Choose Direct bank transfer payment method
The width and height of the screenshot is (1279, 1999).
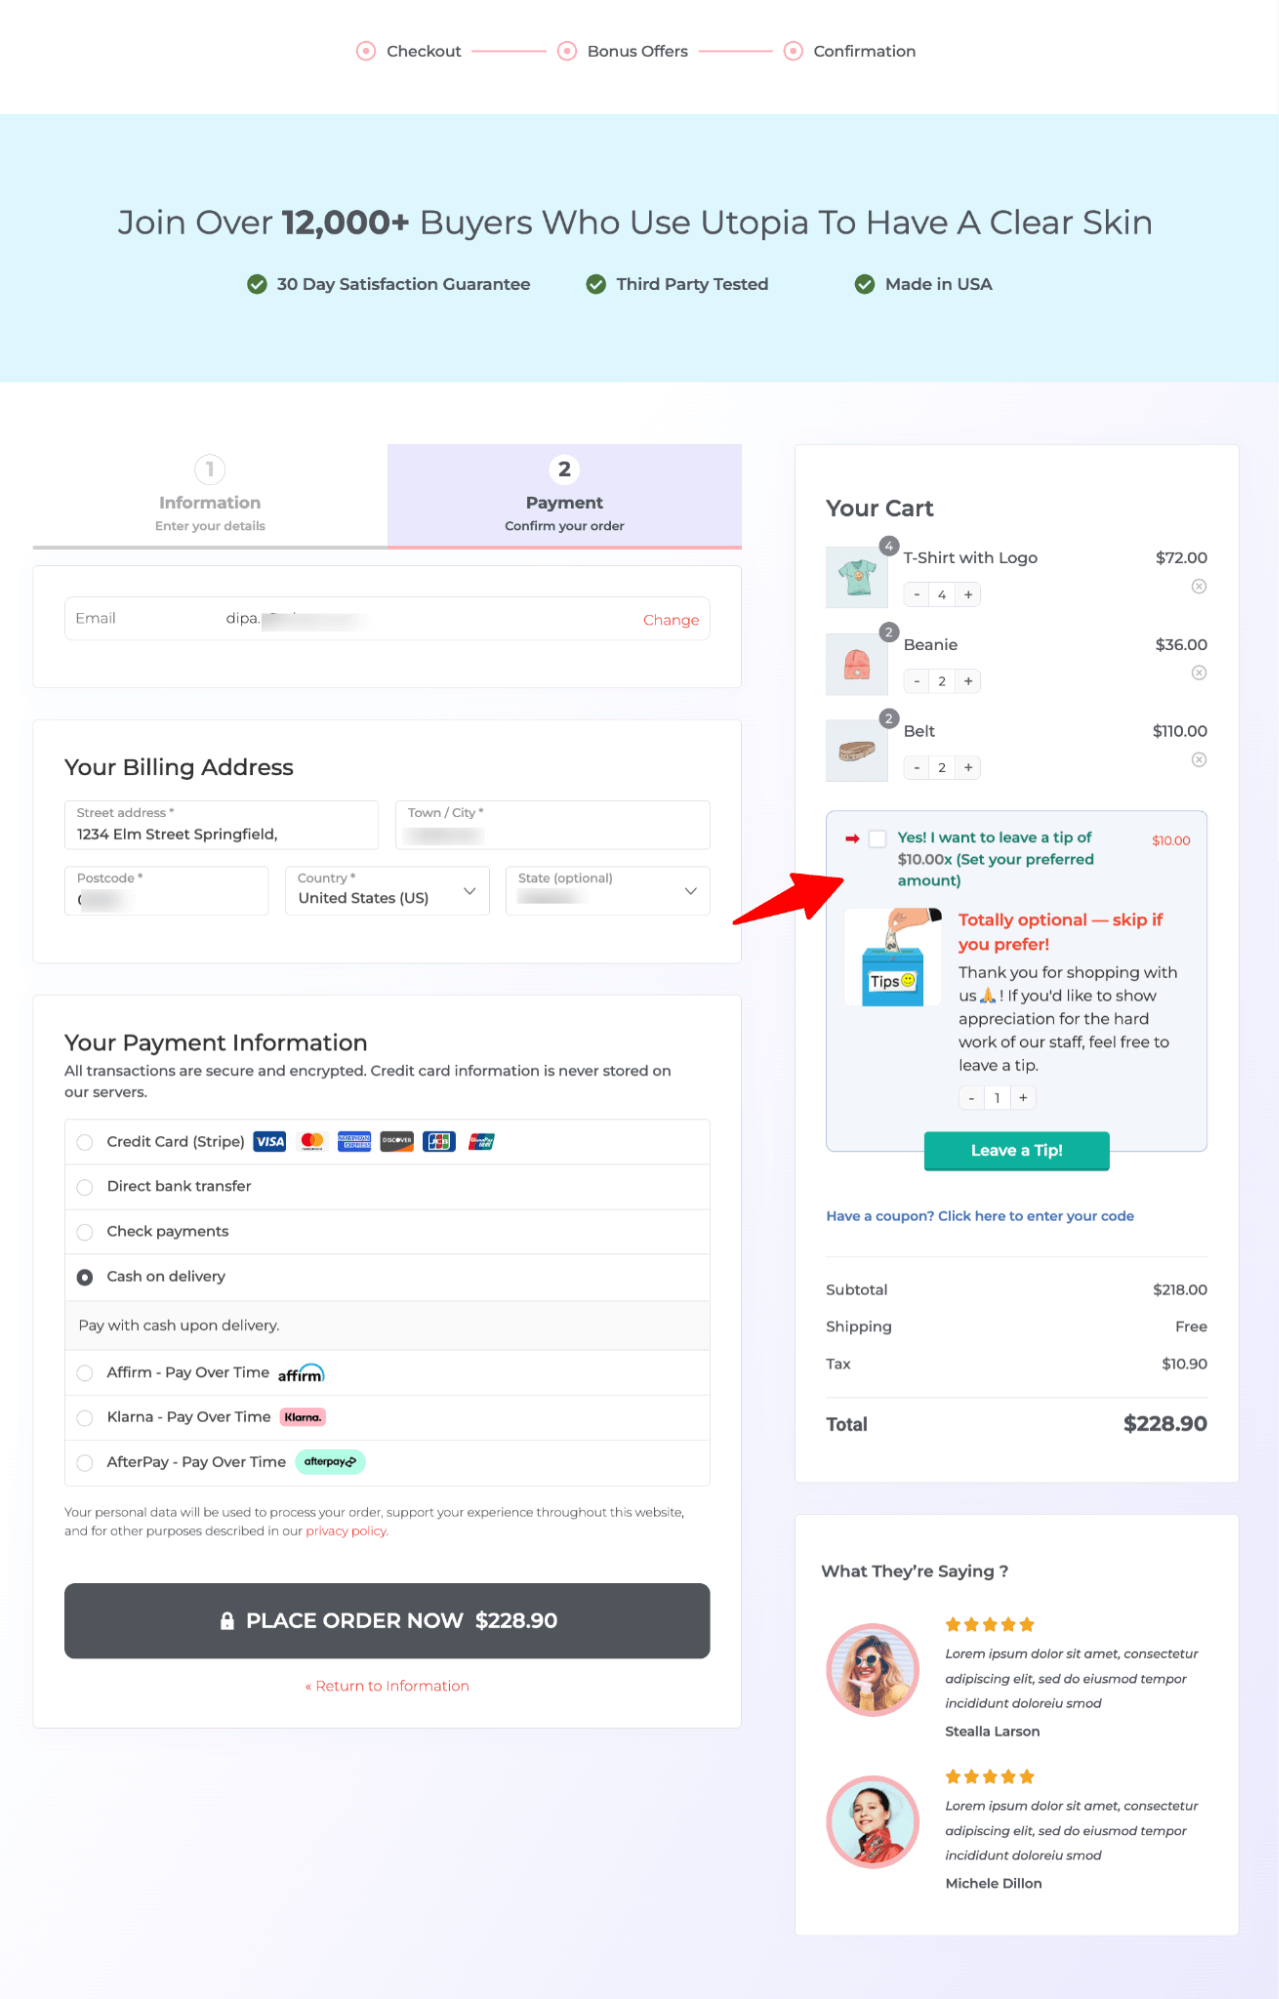pos(85,1187)
